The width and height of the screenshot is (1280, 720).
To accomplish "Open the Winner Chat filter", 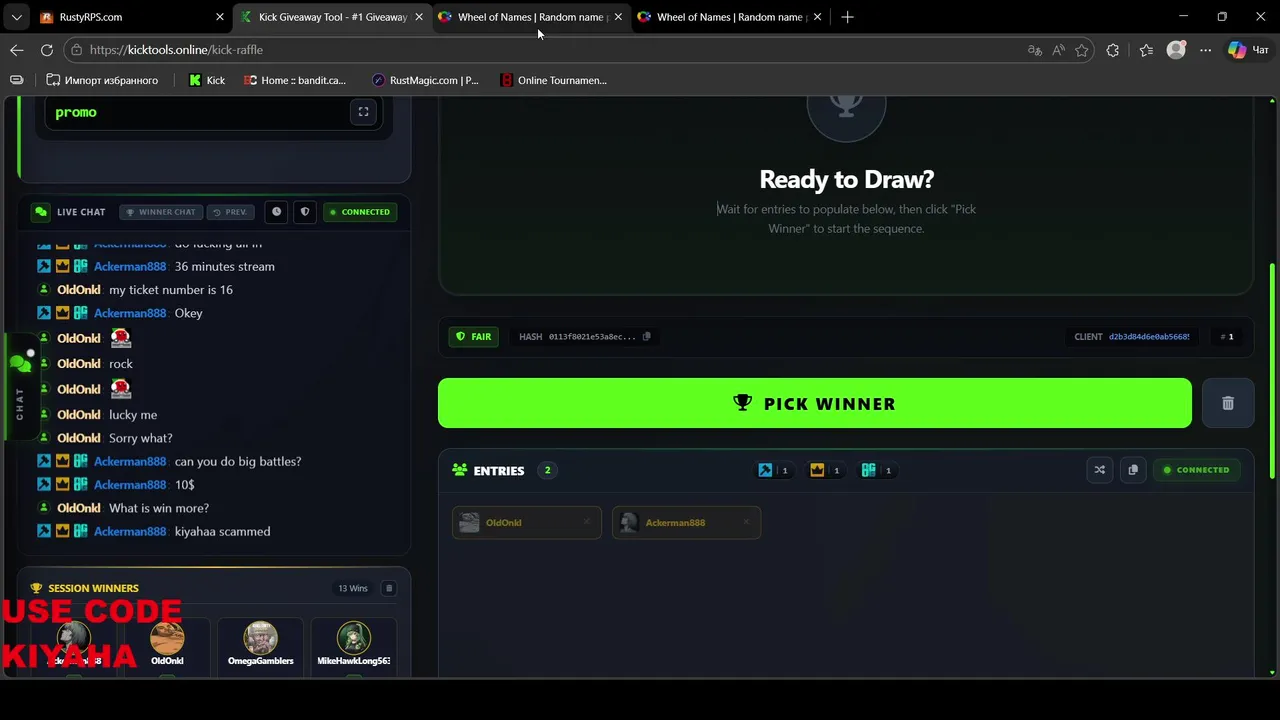I will pos(161,212).
